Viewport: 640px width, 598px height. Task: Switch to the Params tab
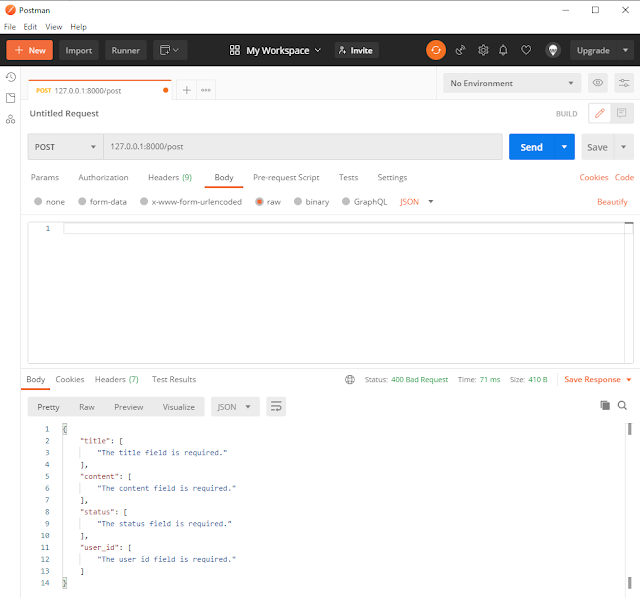tap(45, 178)
